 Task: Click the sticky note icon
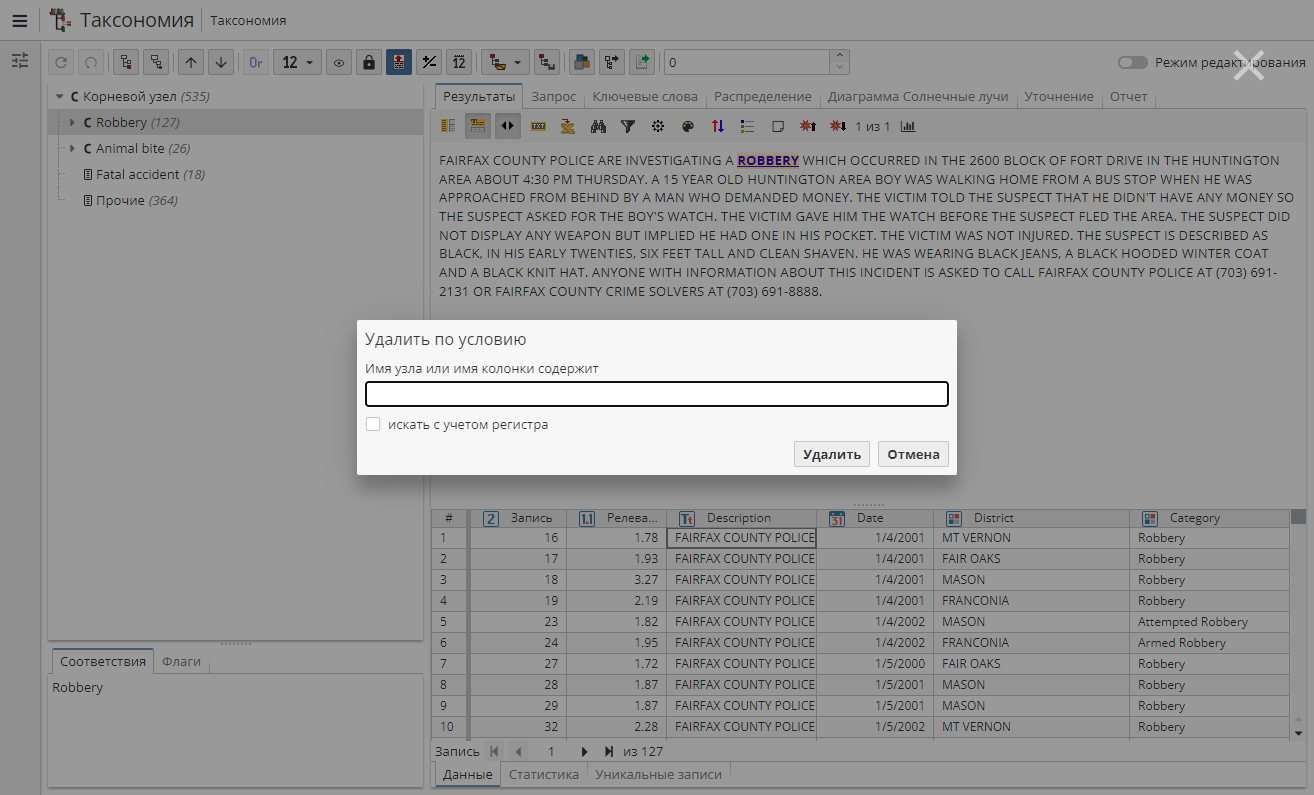(777, 126)
